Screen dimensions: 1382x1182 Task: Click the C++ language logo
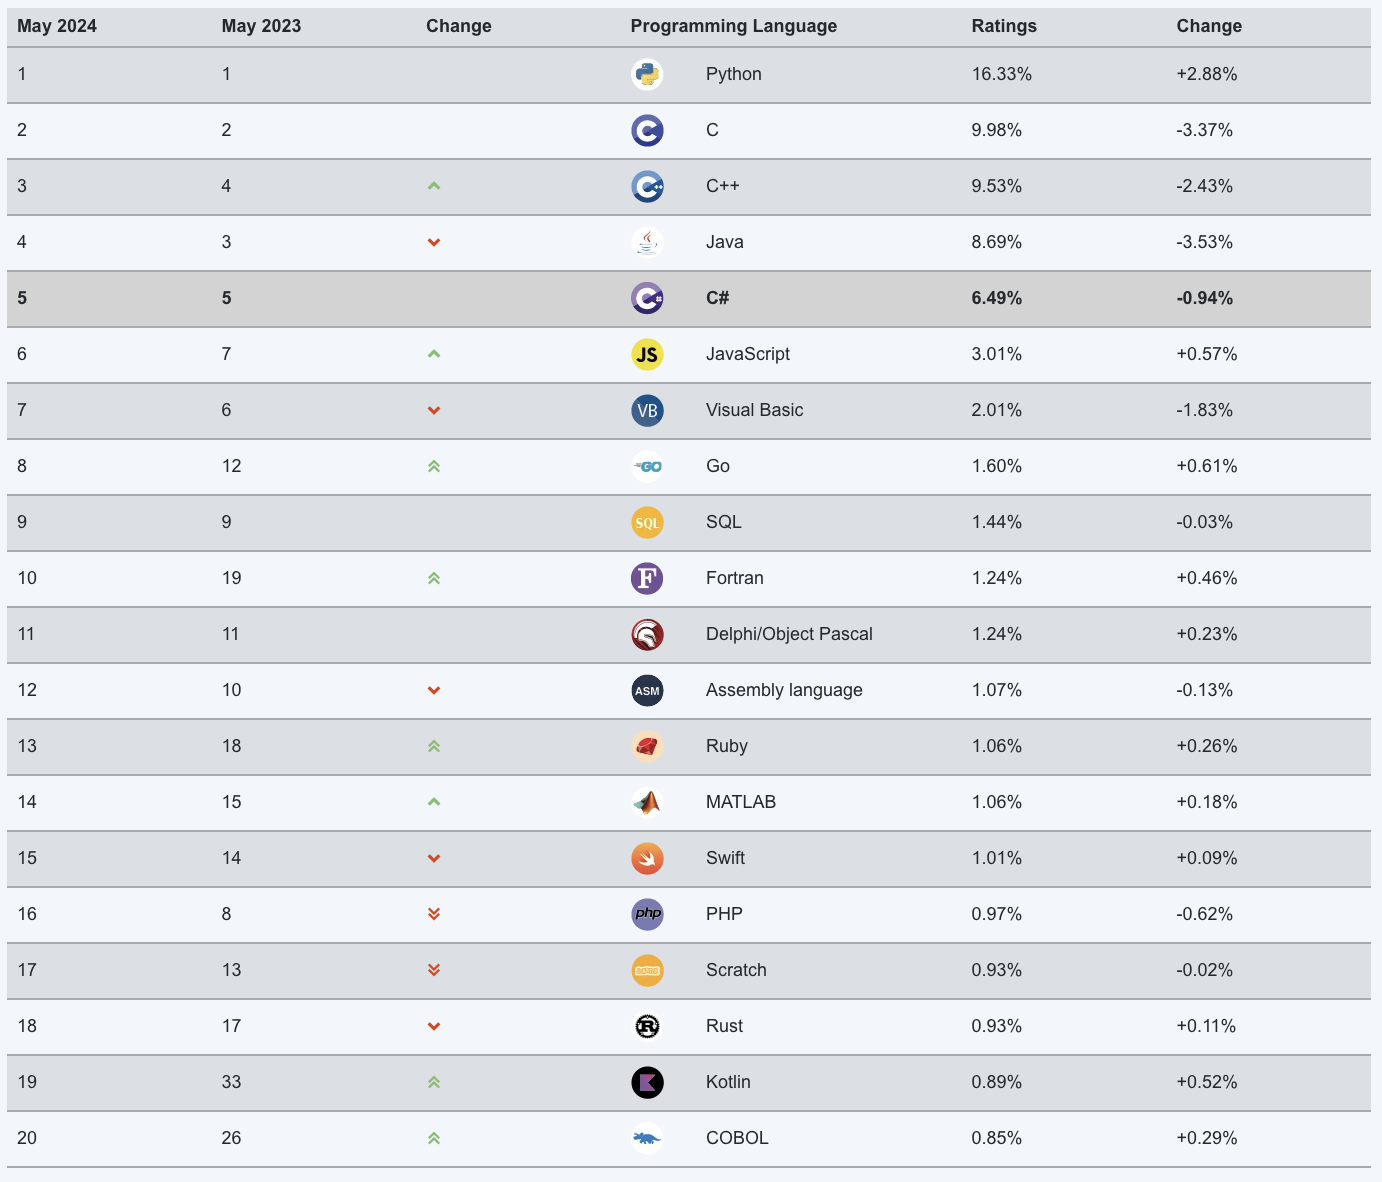pyautogui.click(x=647, y=186)
